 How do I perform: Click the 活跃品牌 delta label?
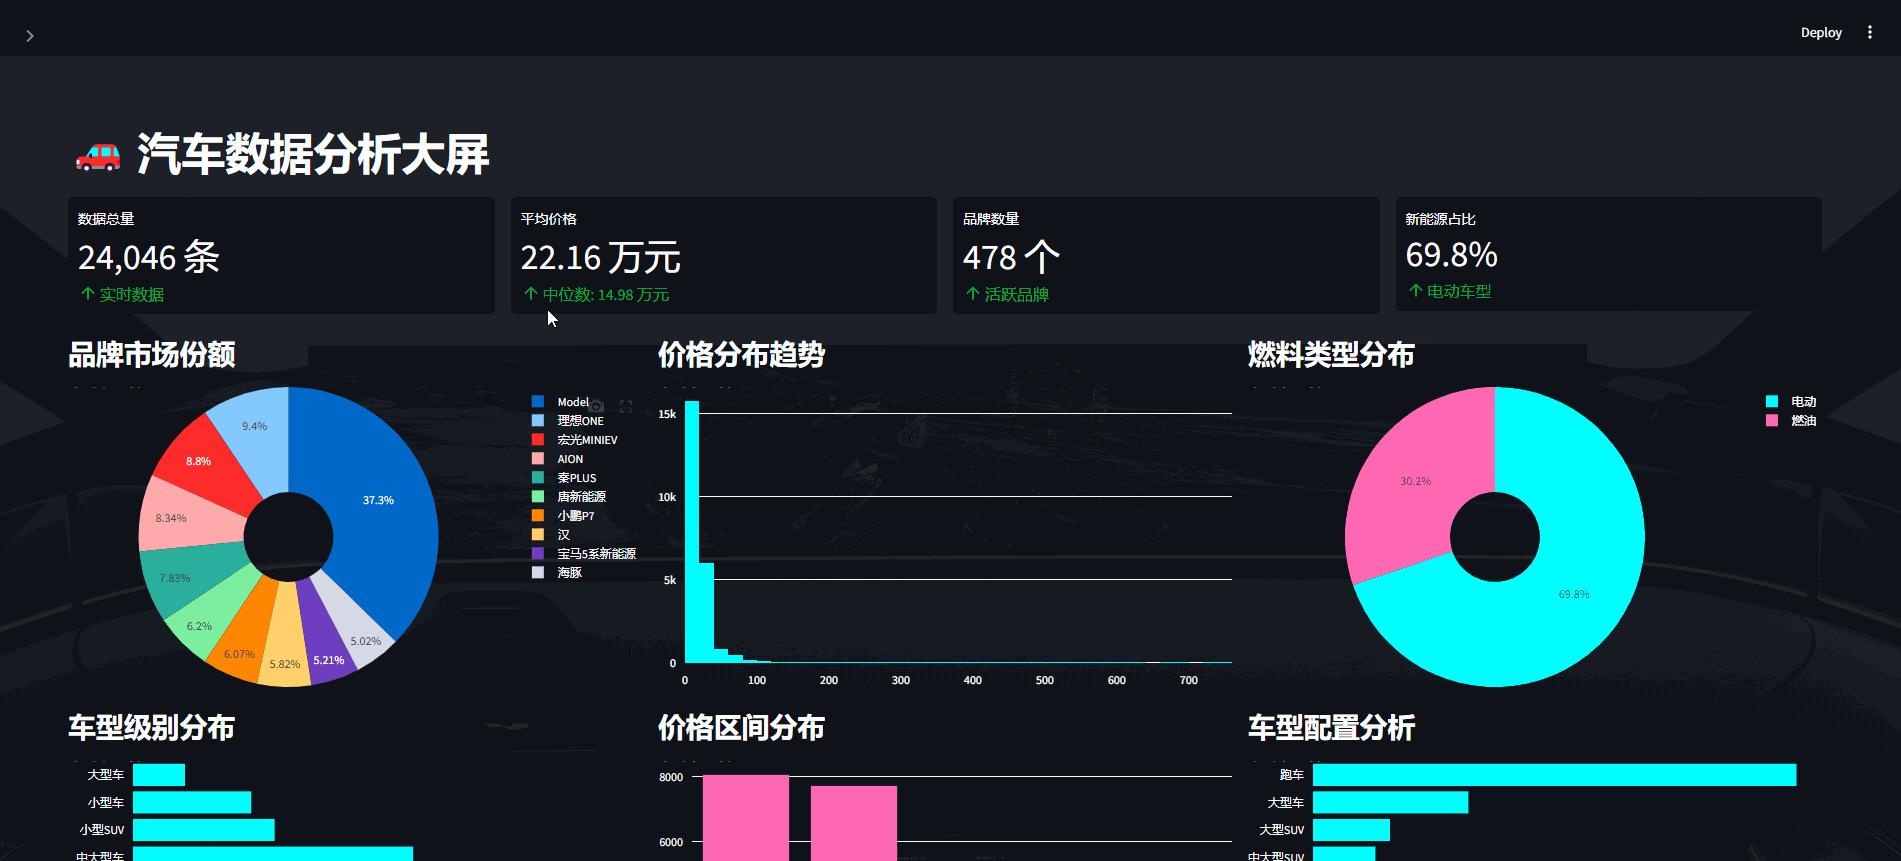1016,295
